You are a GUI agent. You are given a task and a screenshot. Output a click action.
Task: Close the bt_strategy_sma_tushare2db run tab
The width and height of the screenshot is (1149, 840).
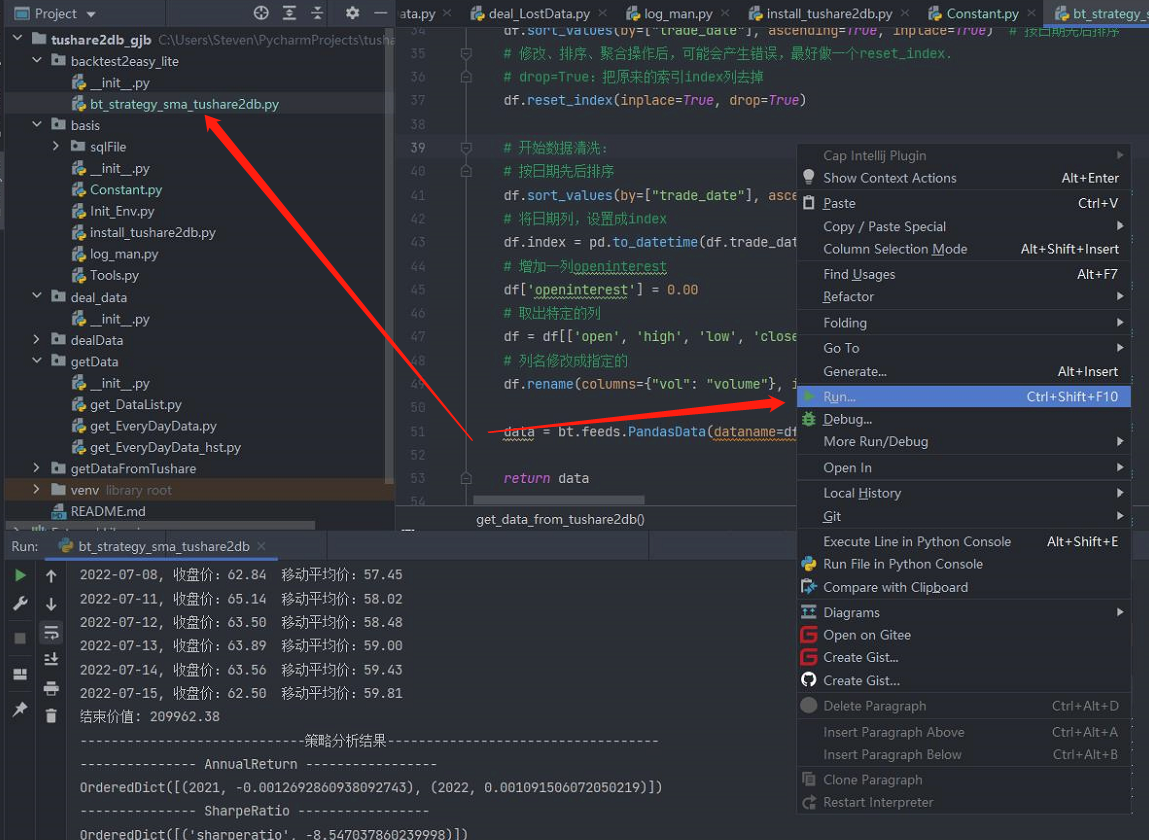263,546
